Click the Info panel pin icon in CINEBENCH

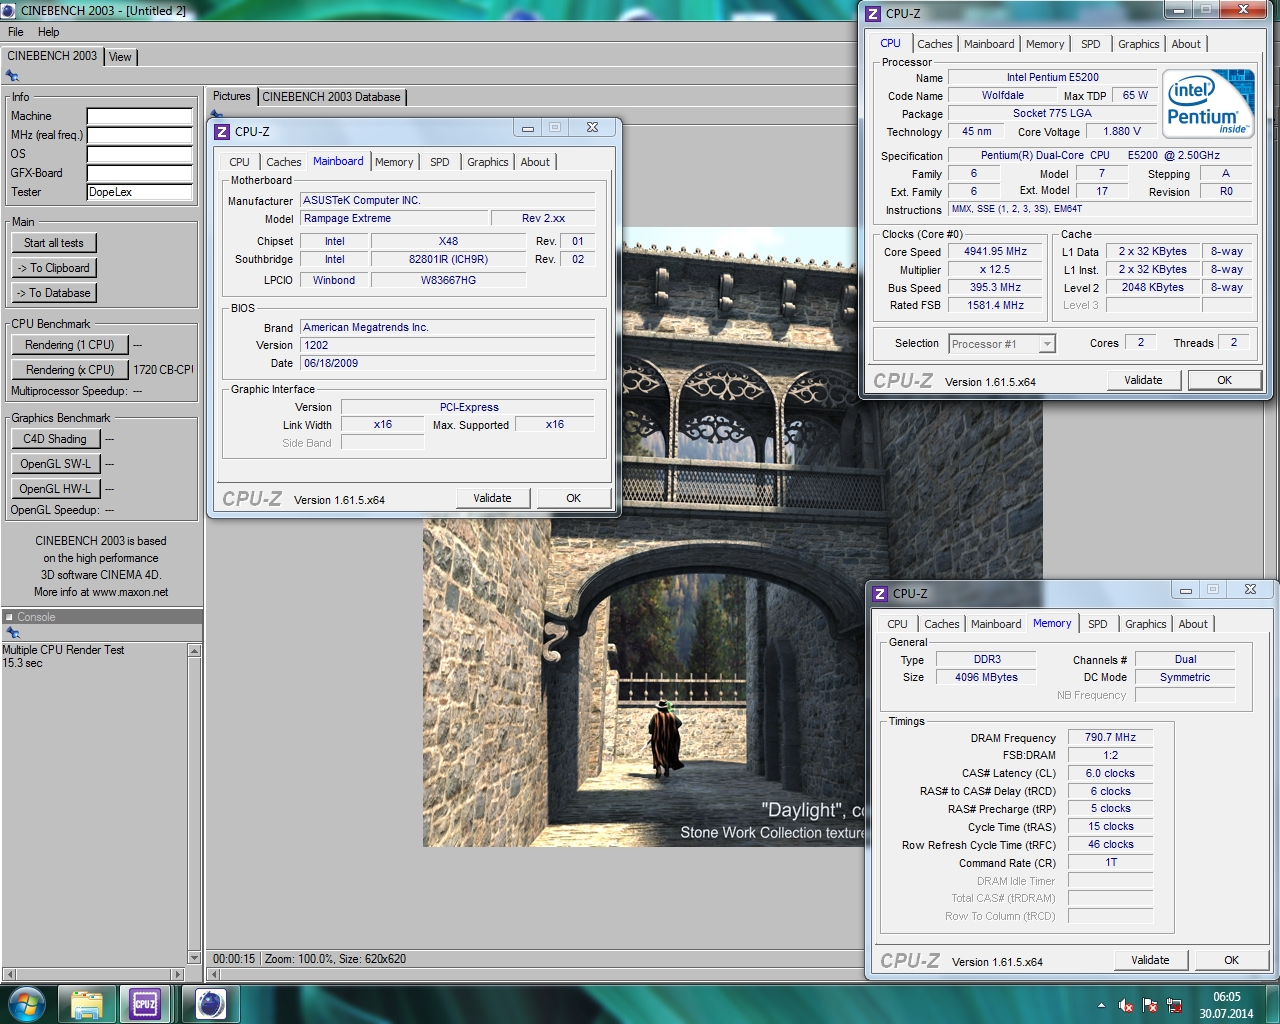click(12, 75)
